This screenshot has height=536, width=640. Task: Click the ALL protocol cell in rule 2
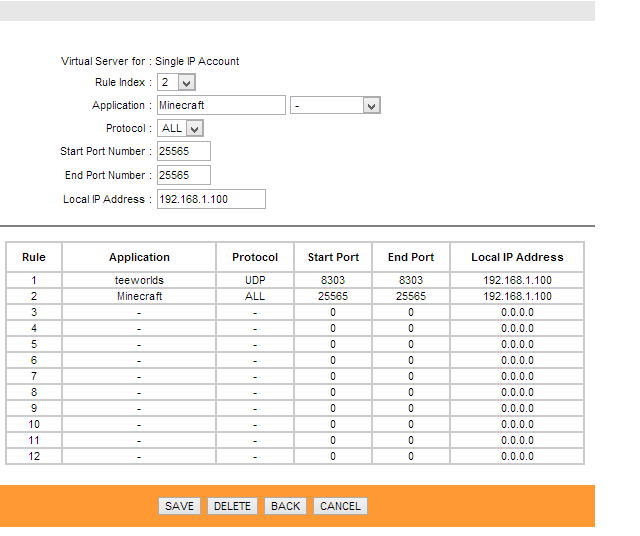[x=255, y=296]
